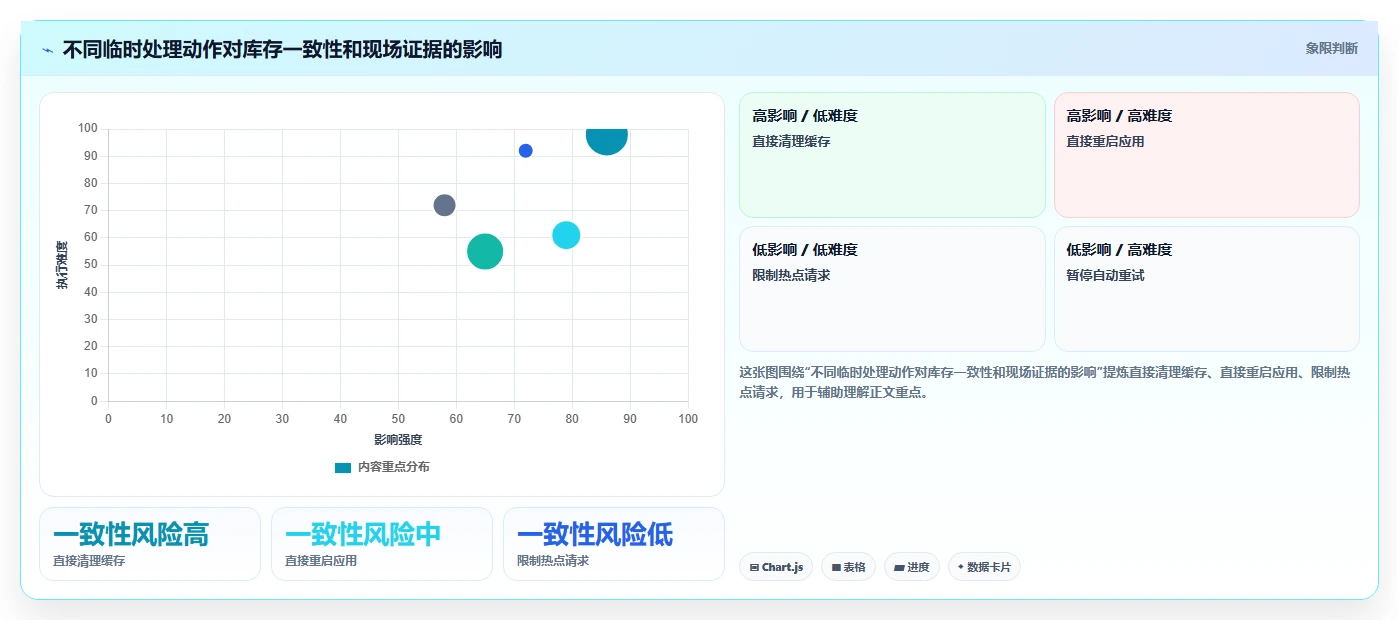Click the 执行难度 y-axis title

pyautogui.click(x=62, y=265)
